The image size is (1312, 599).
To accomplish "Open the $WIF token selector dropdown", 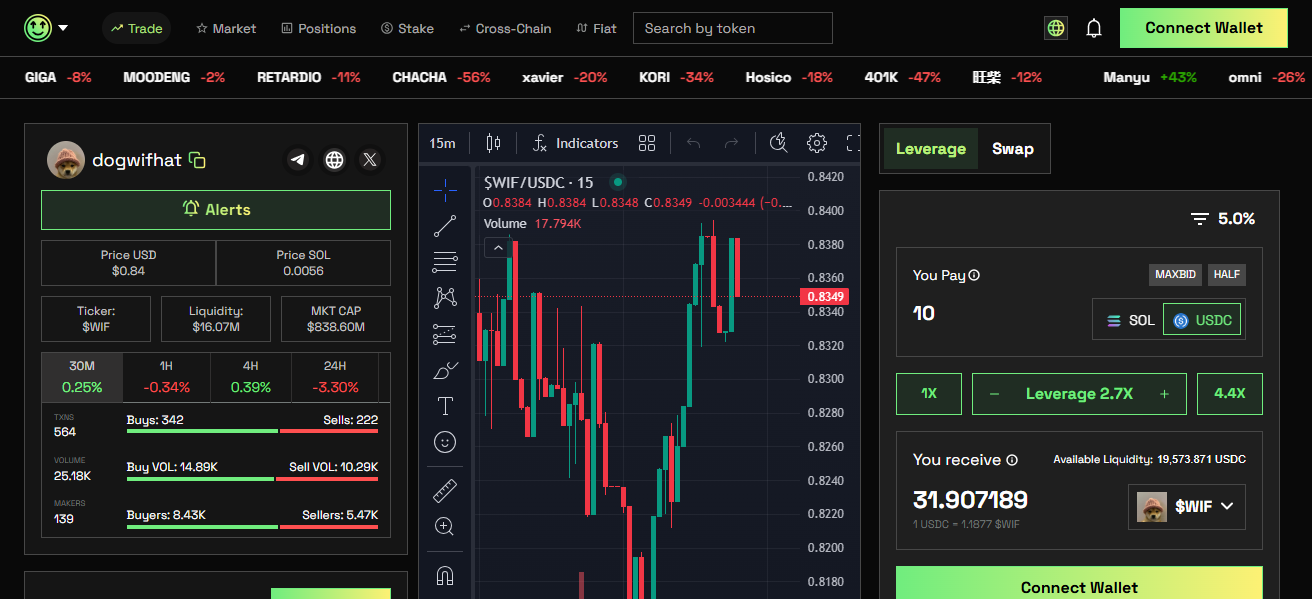I will [1187, 507].
